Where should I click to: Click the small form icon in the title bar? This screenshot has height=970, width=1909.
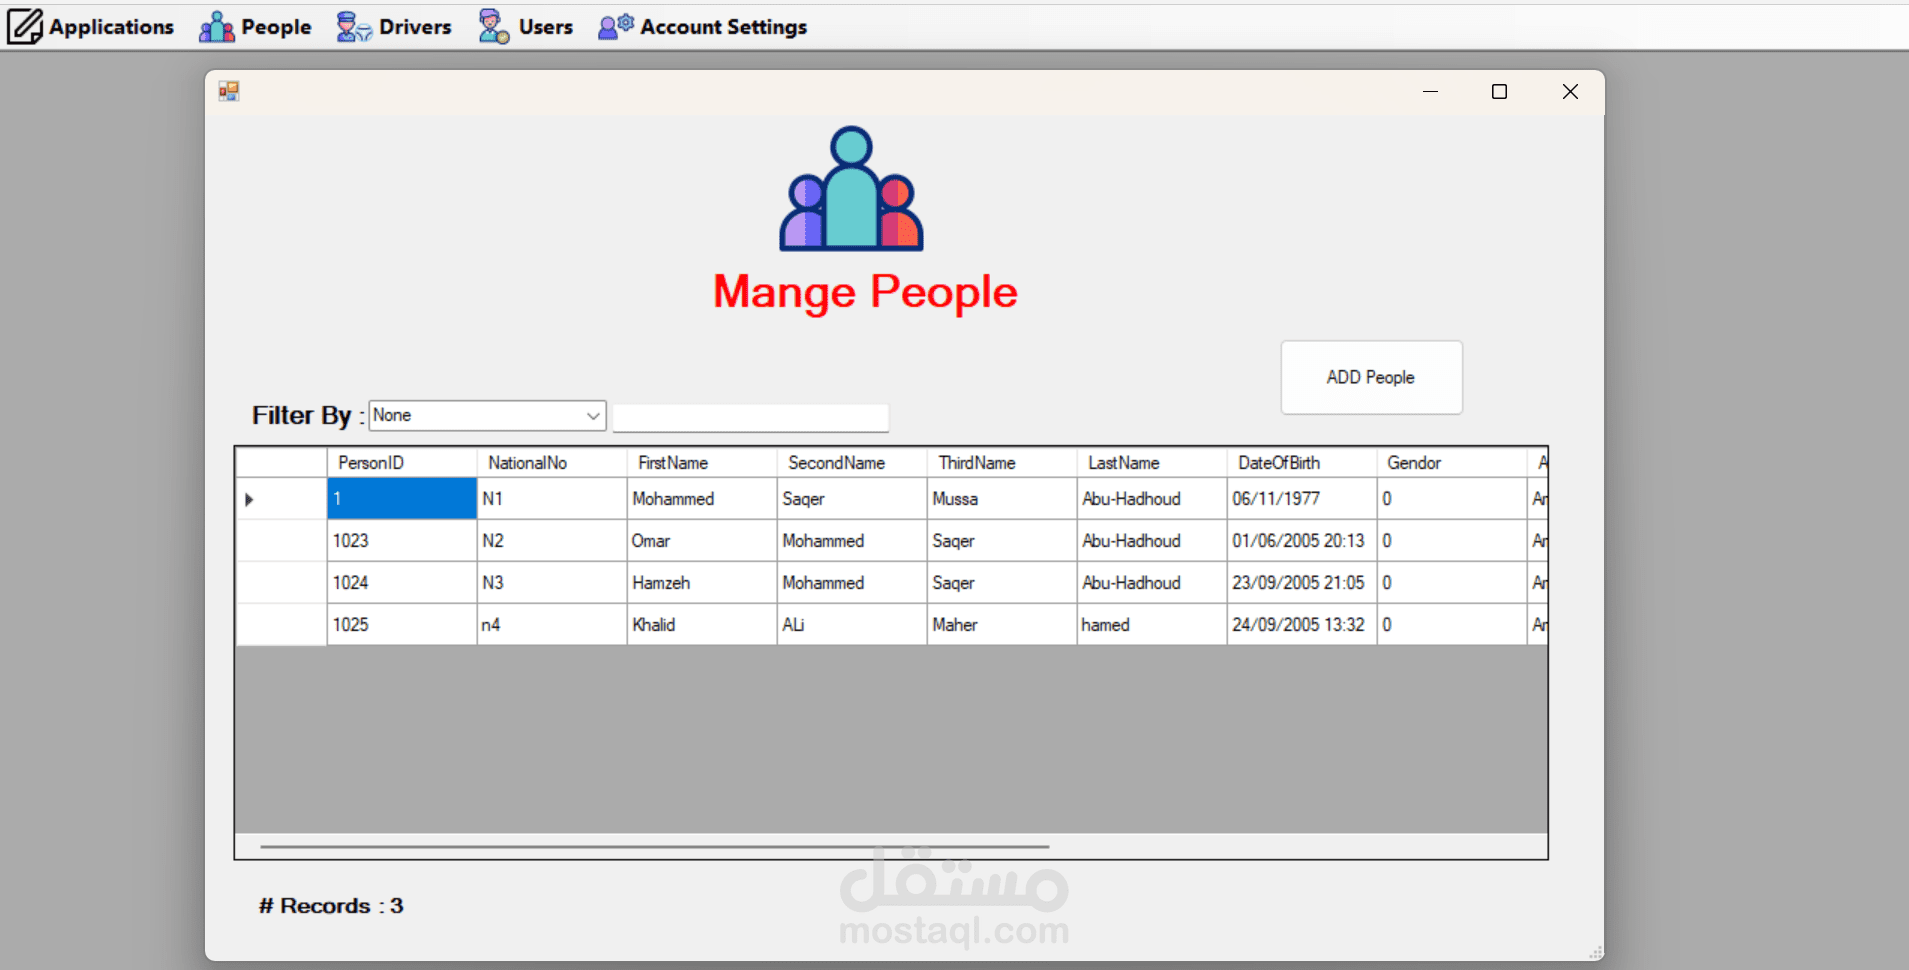point(228,90)
